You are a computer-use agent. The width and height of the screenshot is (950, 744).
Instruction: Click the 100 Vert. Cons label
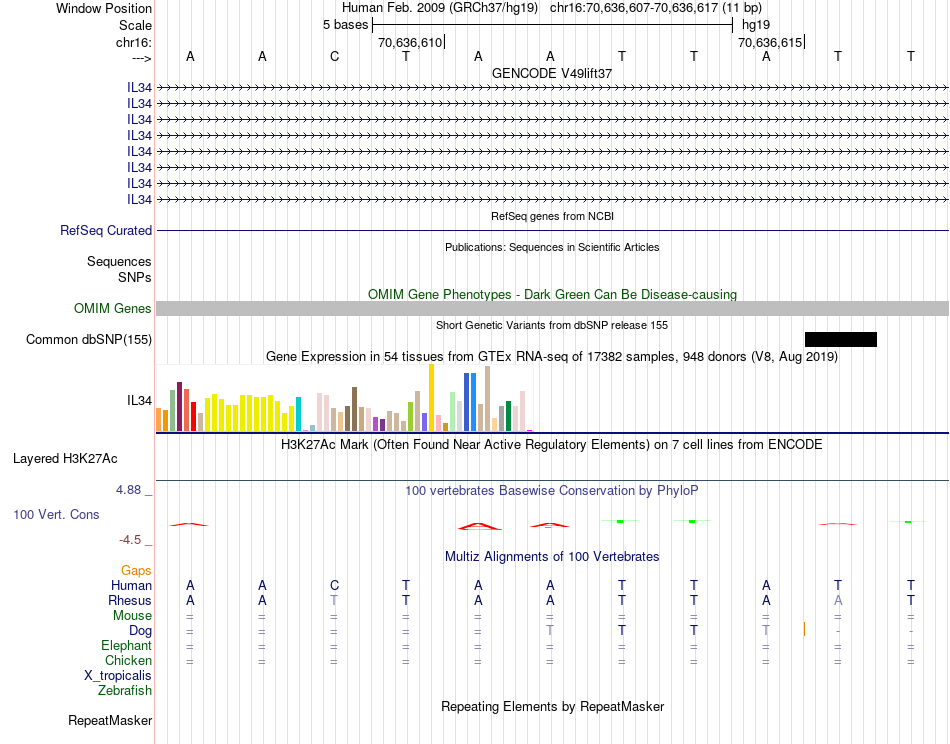coord(56,514)
